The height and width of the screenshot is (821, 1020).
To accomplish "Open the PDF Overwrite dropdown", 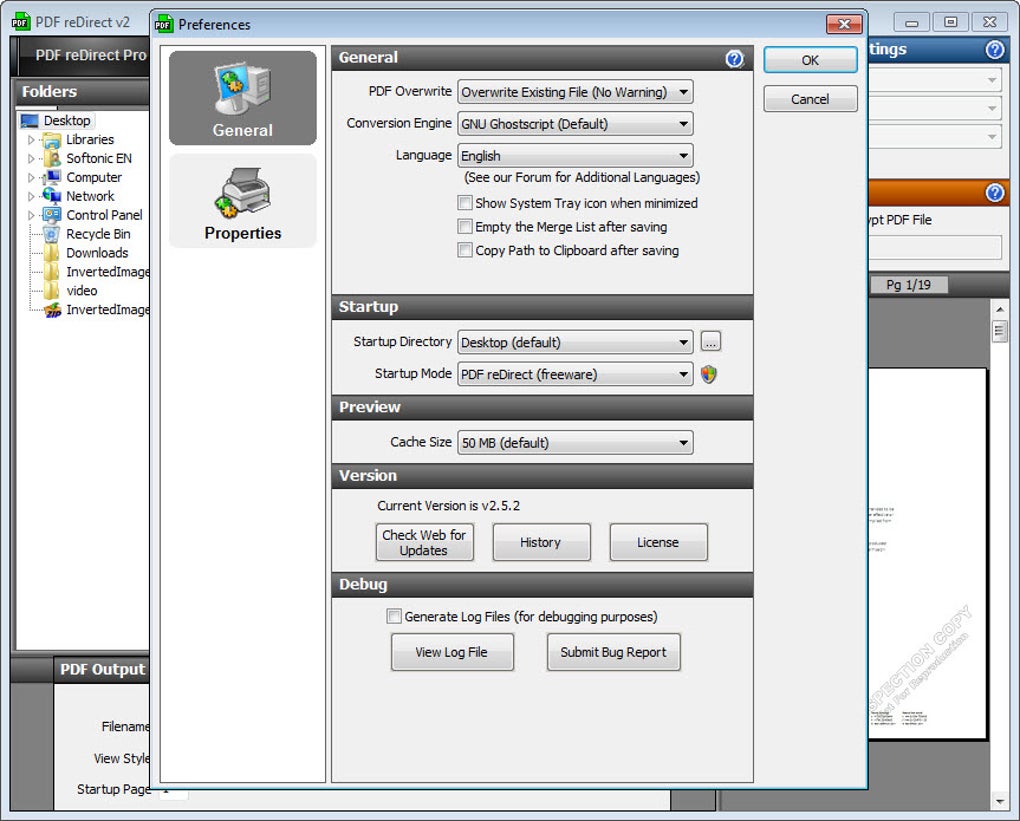I will click(575, 92).
